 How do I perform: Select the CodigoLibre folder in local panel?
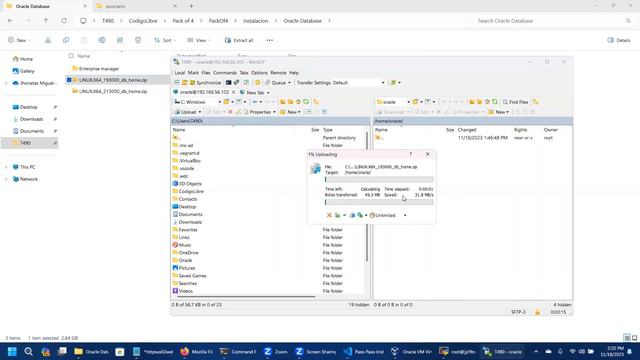188,191
